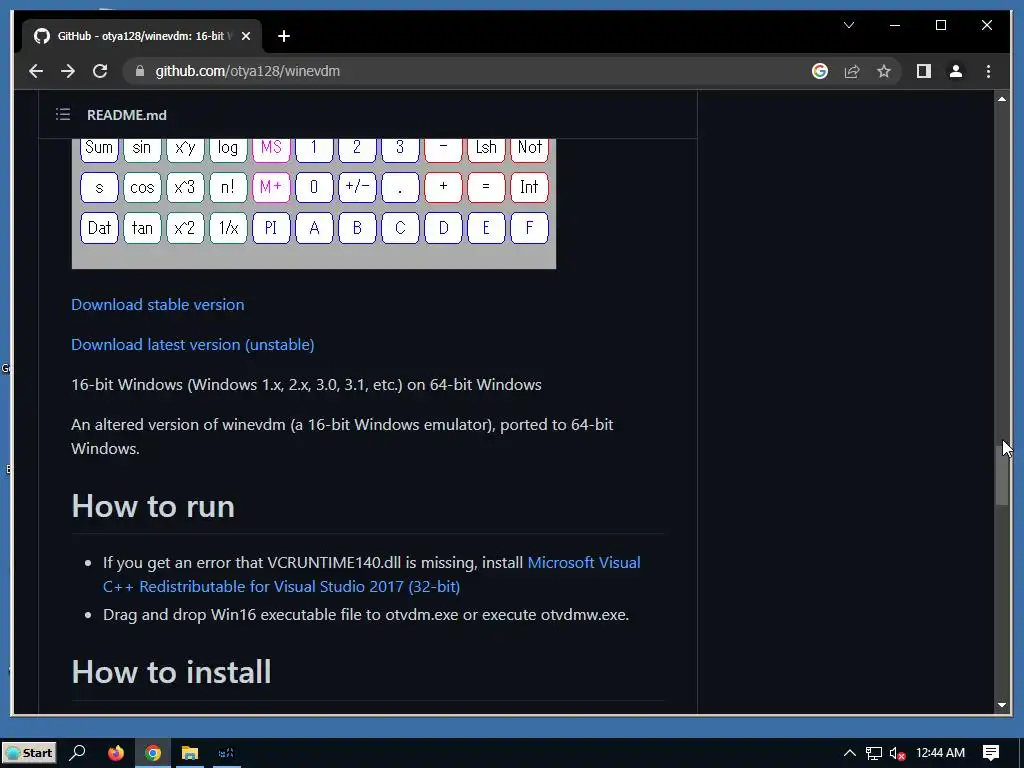Open the Windows Start menu
The height and width of the screenshot is (768, 1024).
pos(29,753)
